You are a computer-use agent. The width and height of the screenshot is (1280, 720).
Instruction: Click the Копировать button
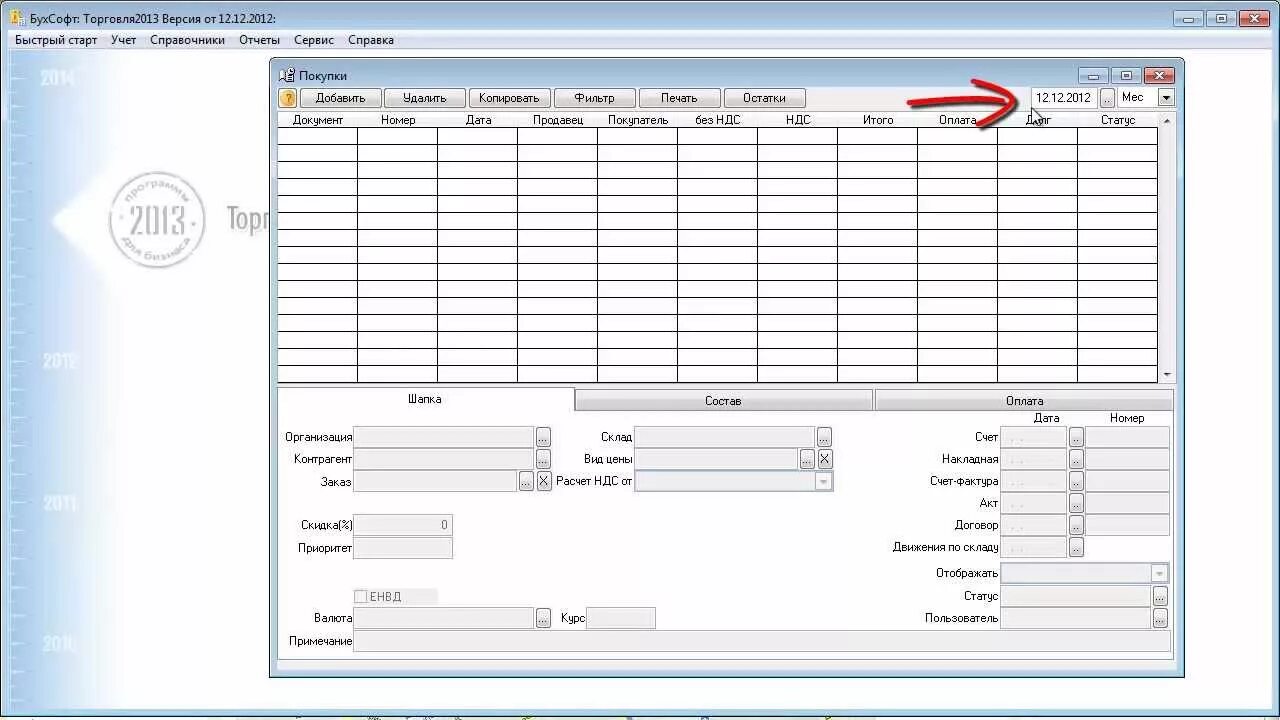click(x=509, y=98)
